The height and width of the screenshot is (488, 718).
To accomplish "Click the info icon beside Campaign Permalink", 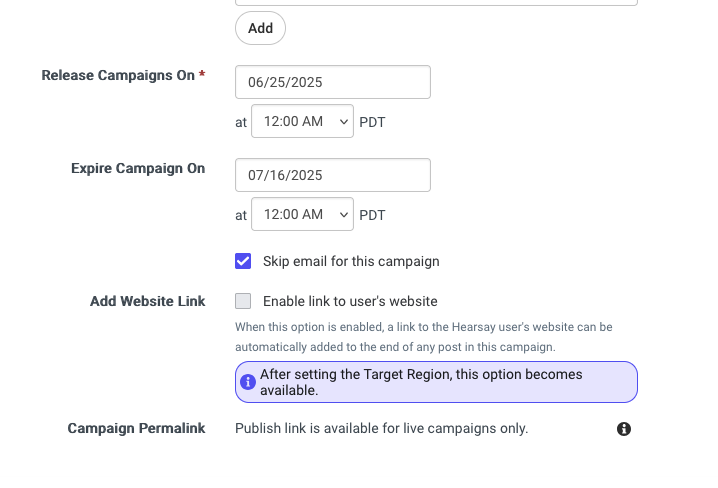I will [x=624, y=429].
